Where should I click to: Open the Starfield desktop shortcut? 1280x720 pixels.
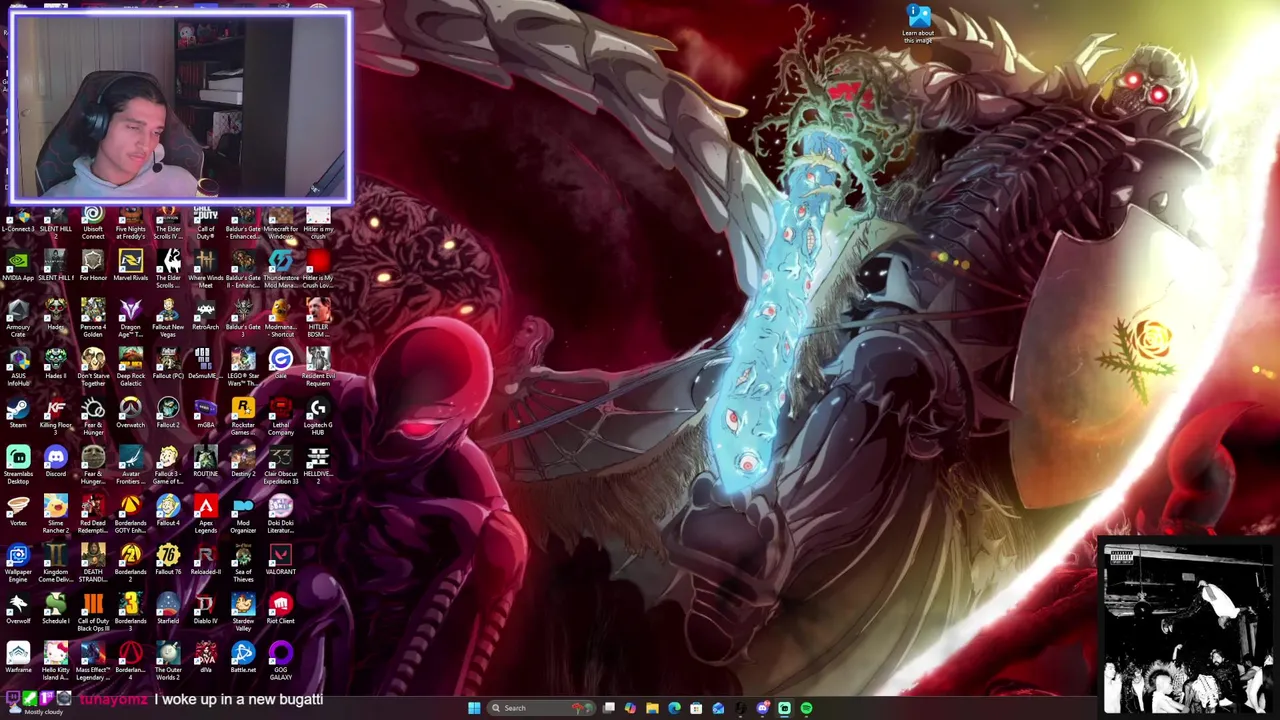click(168, 610)
